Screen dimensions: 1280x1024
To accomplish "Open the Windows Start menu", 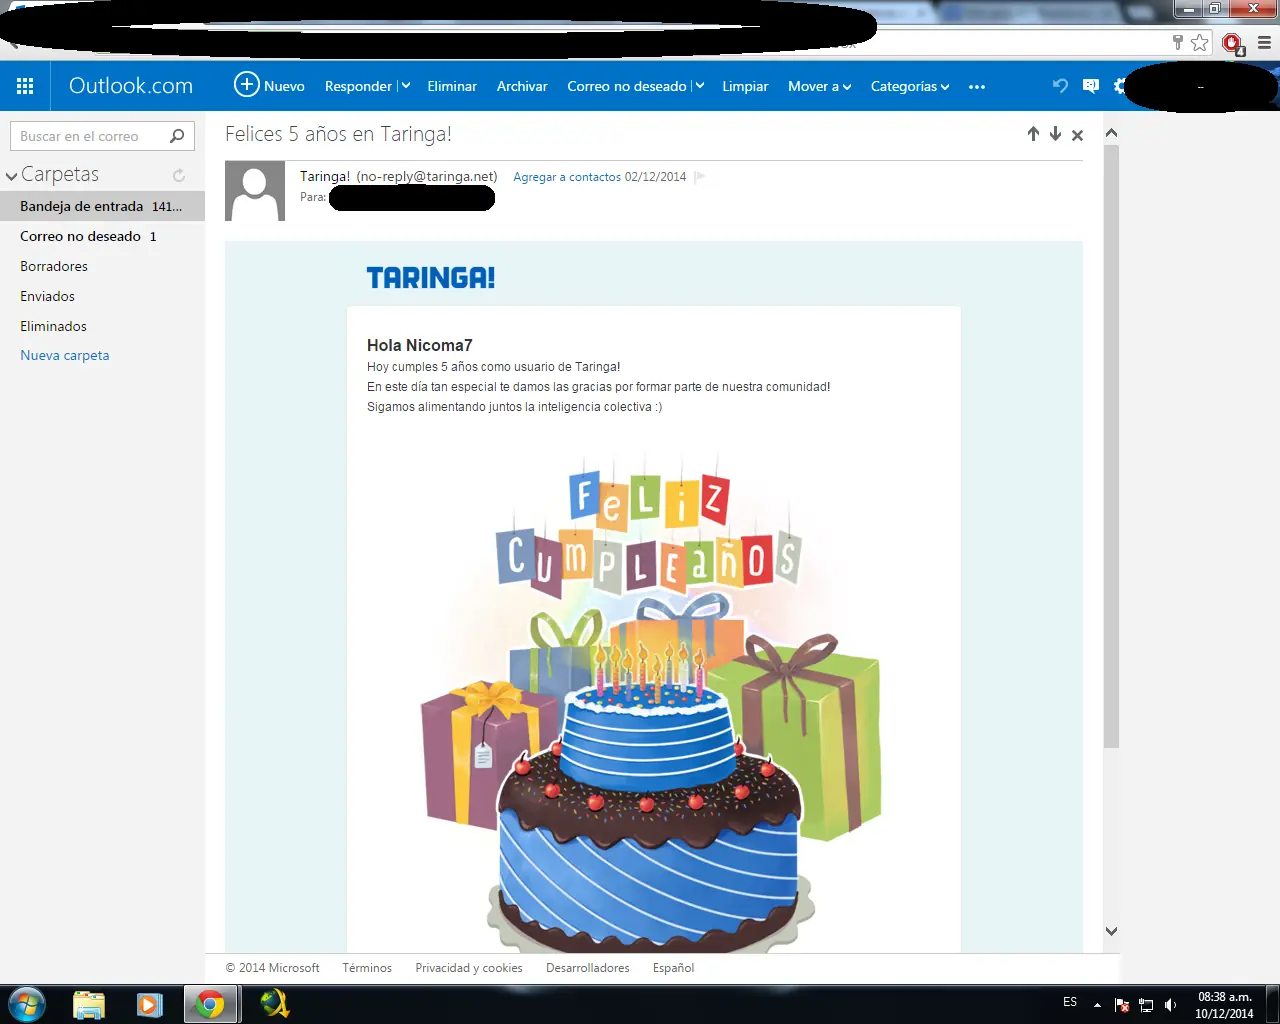I will pos(27,1004).
